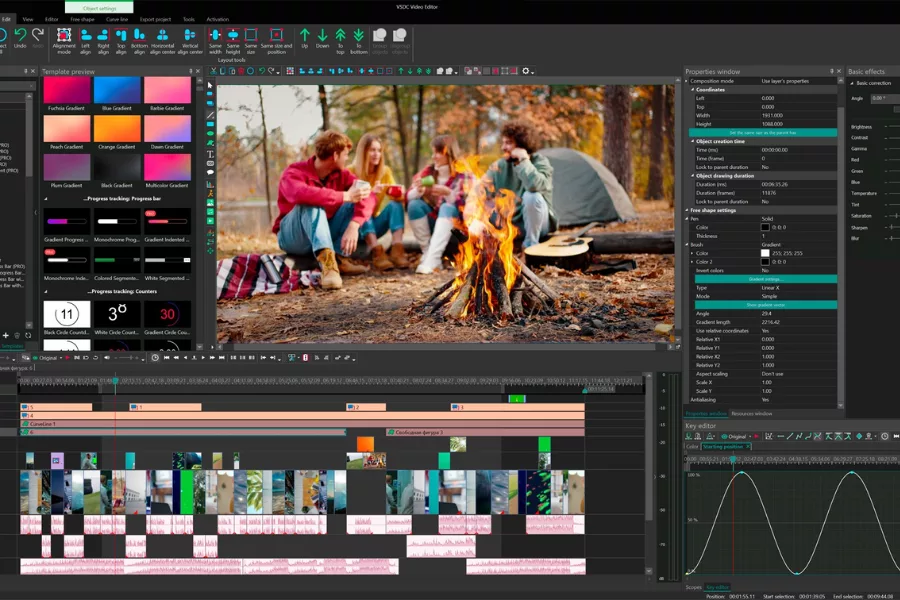900x600 pixels.
Task: Collapse Progress tracking: Progress bar group
Action: 46,199
